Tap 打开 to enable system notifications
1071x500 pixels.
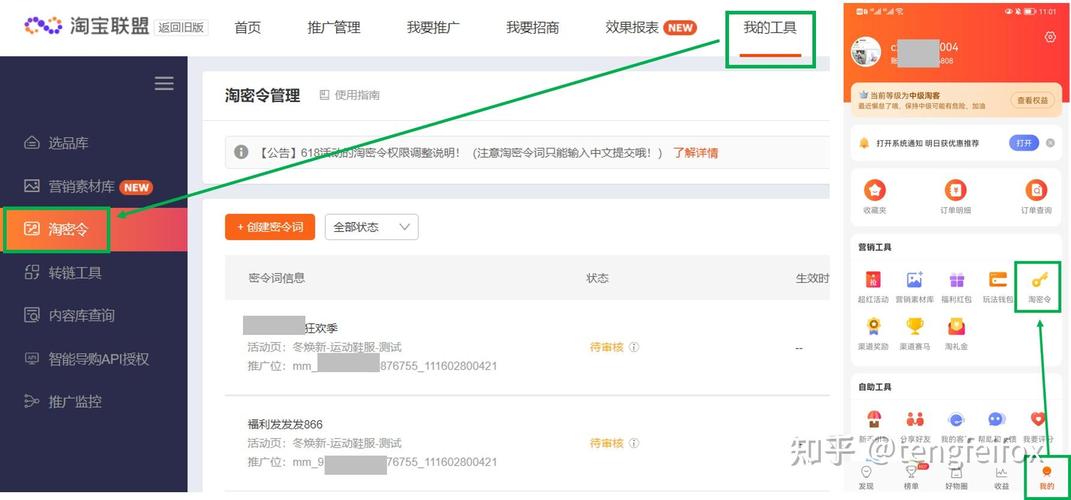point(1024,143)
